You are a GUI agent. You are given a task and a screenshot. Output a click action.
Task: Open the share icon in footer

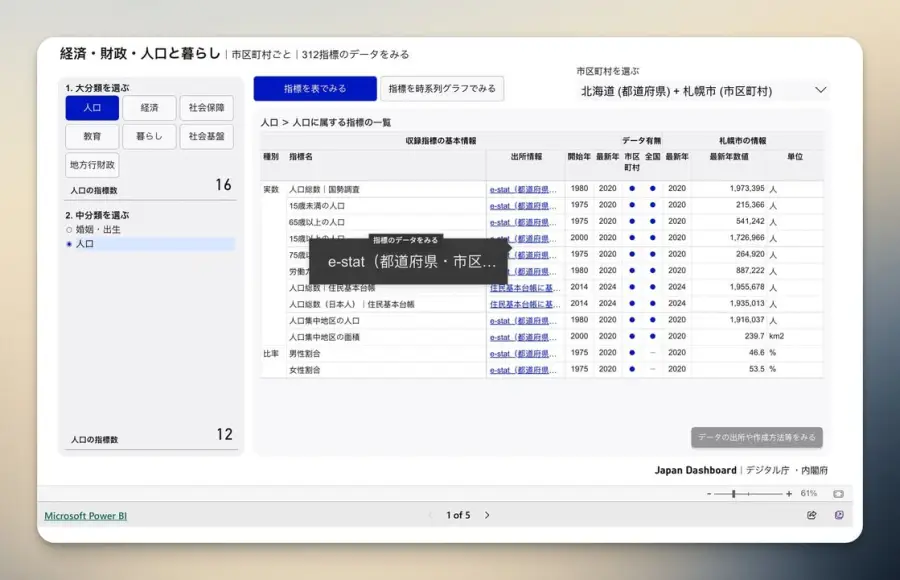click(x=812, y=515)
